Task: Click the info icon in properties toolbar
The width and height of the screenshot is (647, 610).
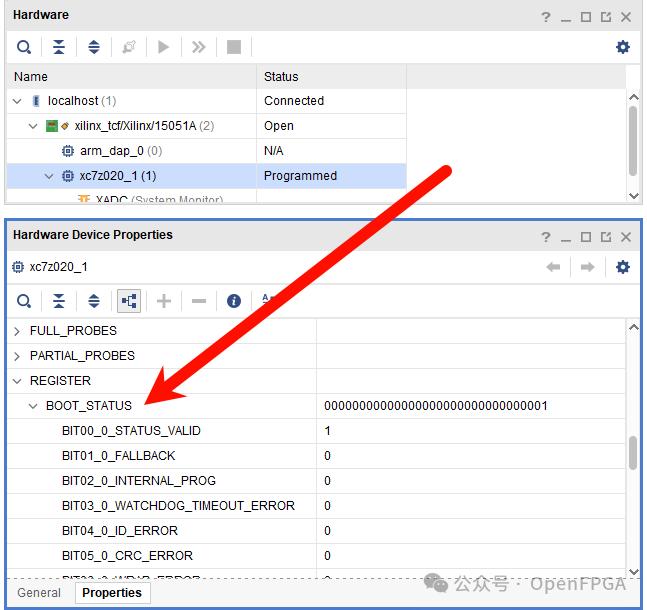Action: pos(234,301)
